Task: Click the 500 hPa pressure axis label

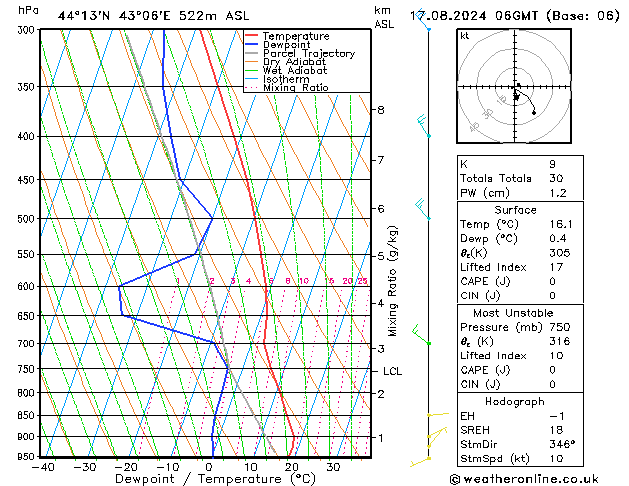Action: (x=28, y=219)
